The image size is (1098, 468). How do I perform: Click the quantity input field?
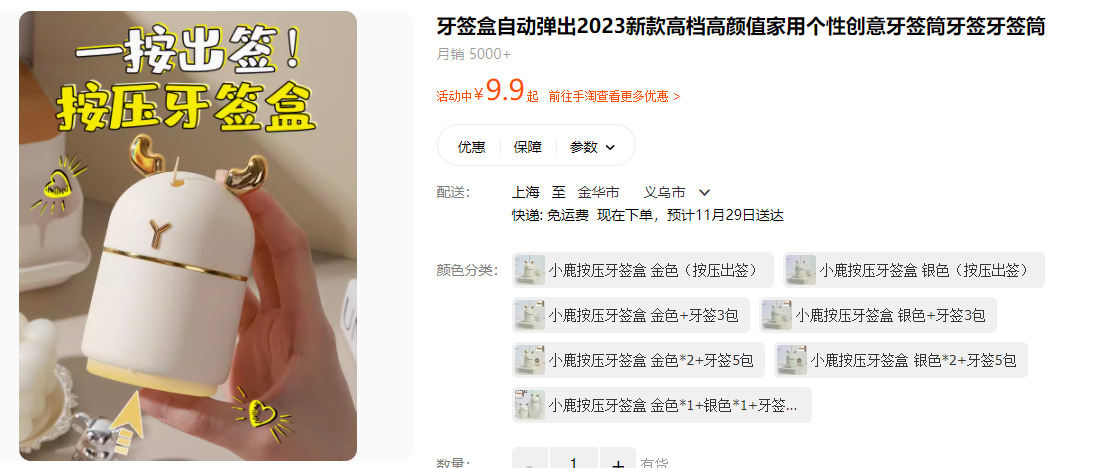(574, 460)
